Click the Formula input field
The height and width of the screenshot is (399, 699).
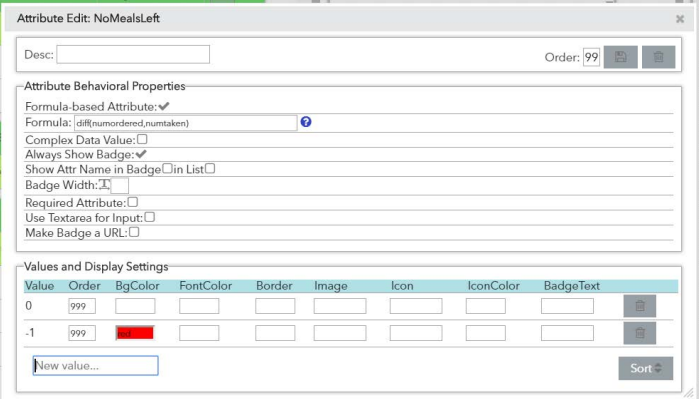tap(185, 123)
